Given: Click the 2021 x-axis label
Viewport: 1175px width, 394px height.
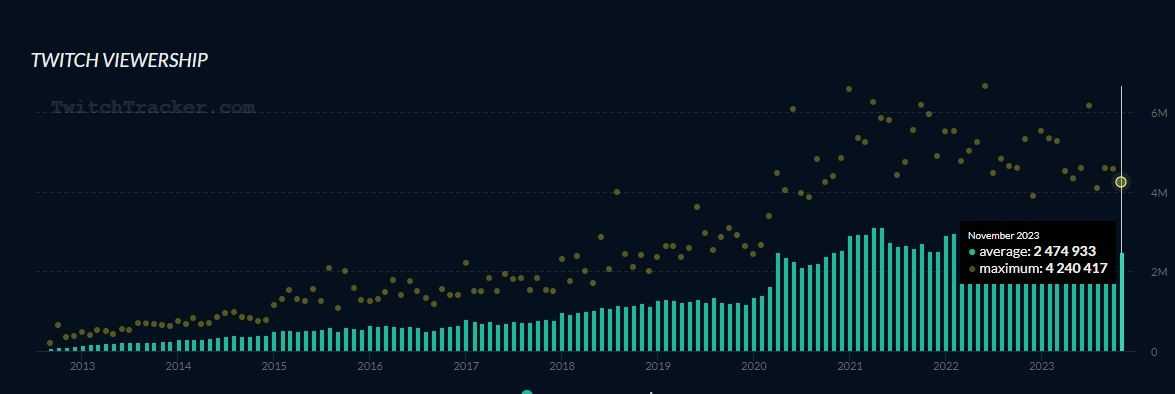Looking at the screenshot, I should (x=850, y=366).
